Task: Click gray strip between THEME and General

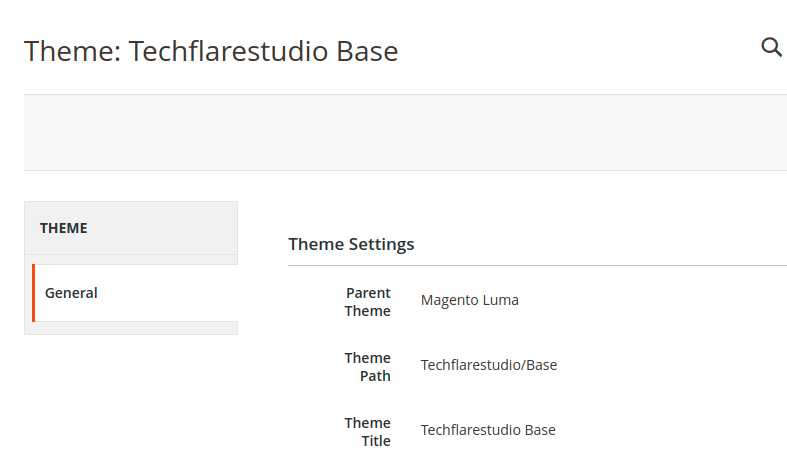Action: click(x=131, y=259)
